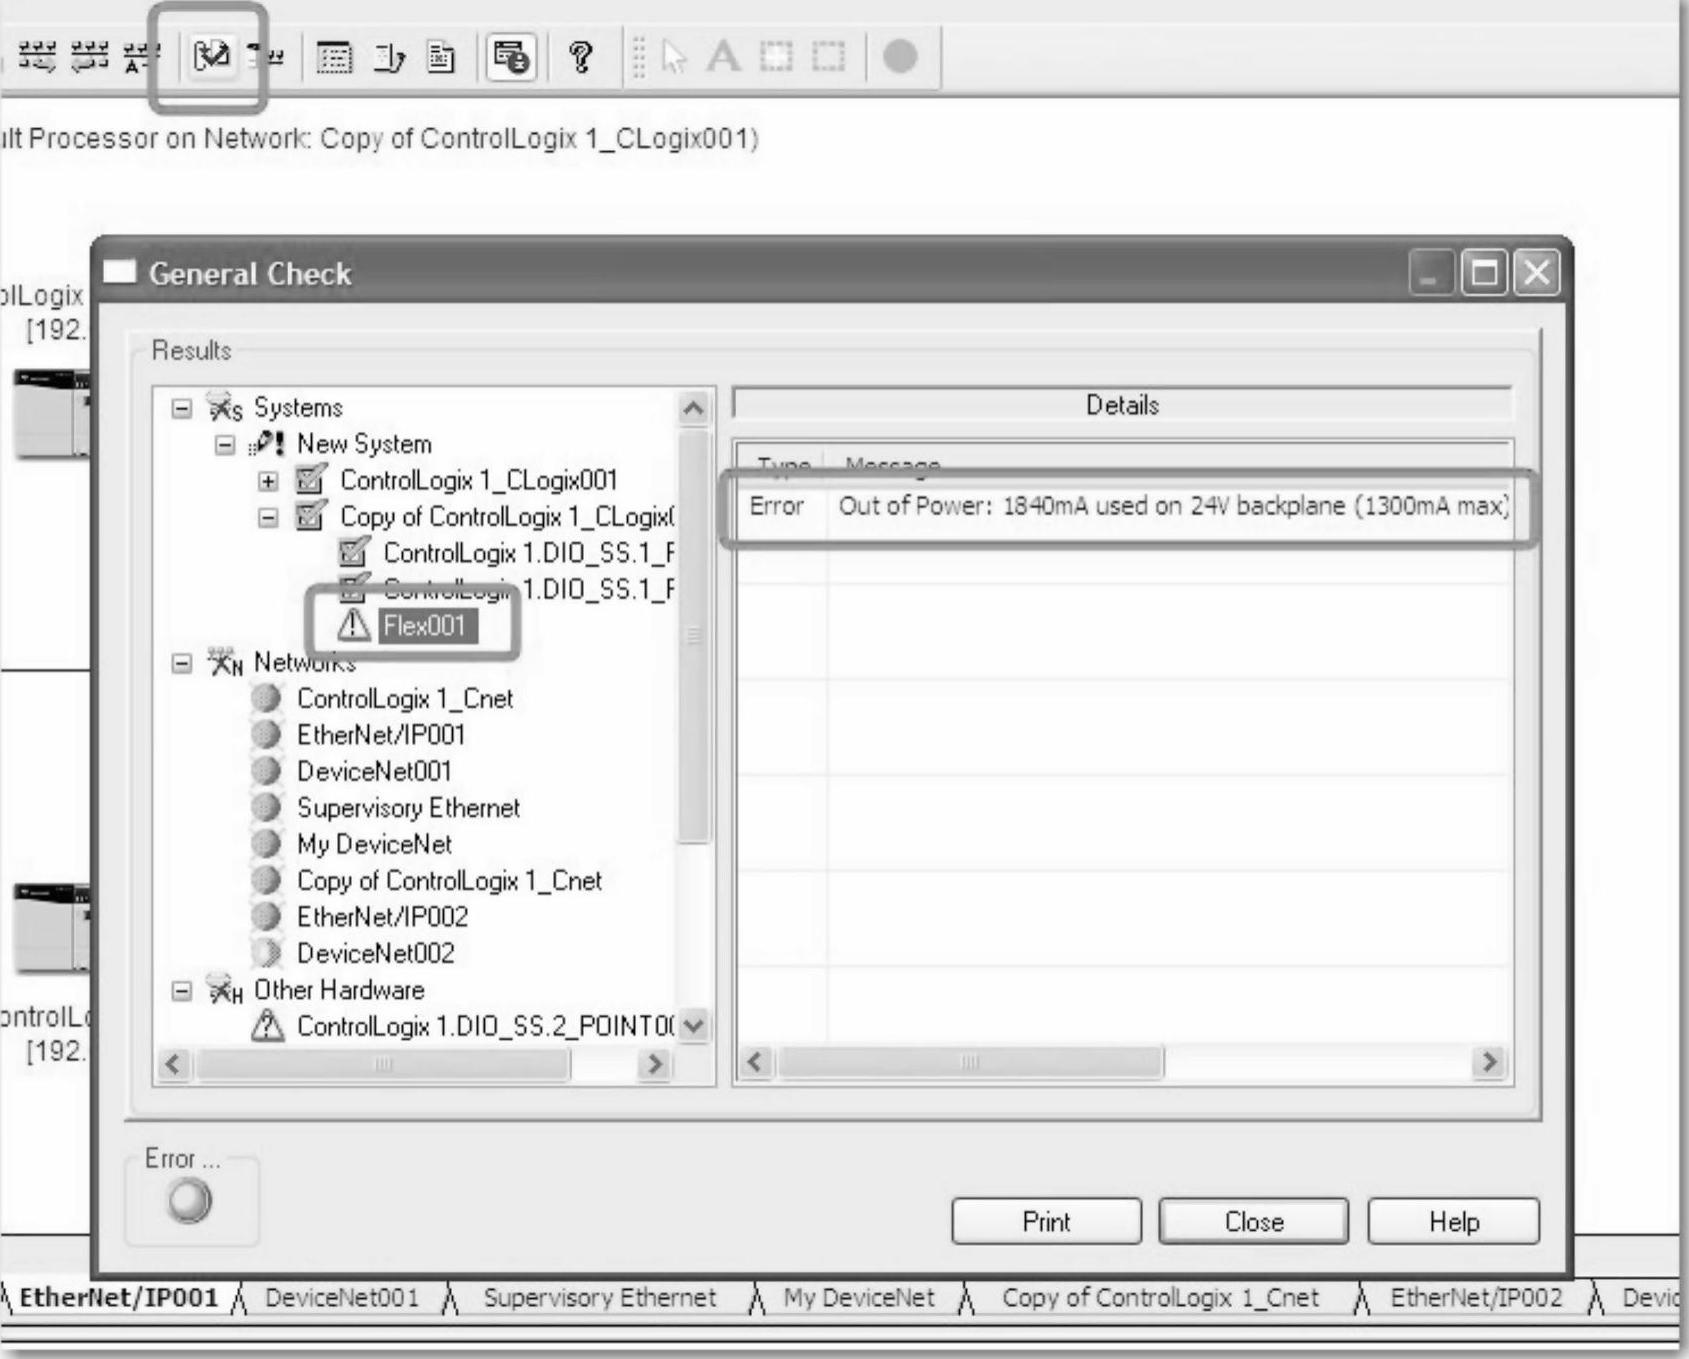Click the Details pane scroll right arrow
Screen dimensions: 1689x1359
tap(1490, 1062)
